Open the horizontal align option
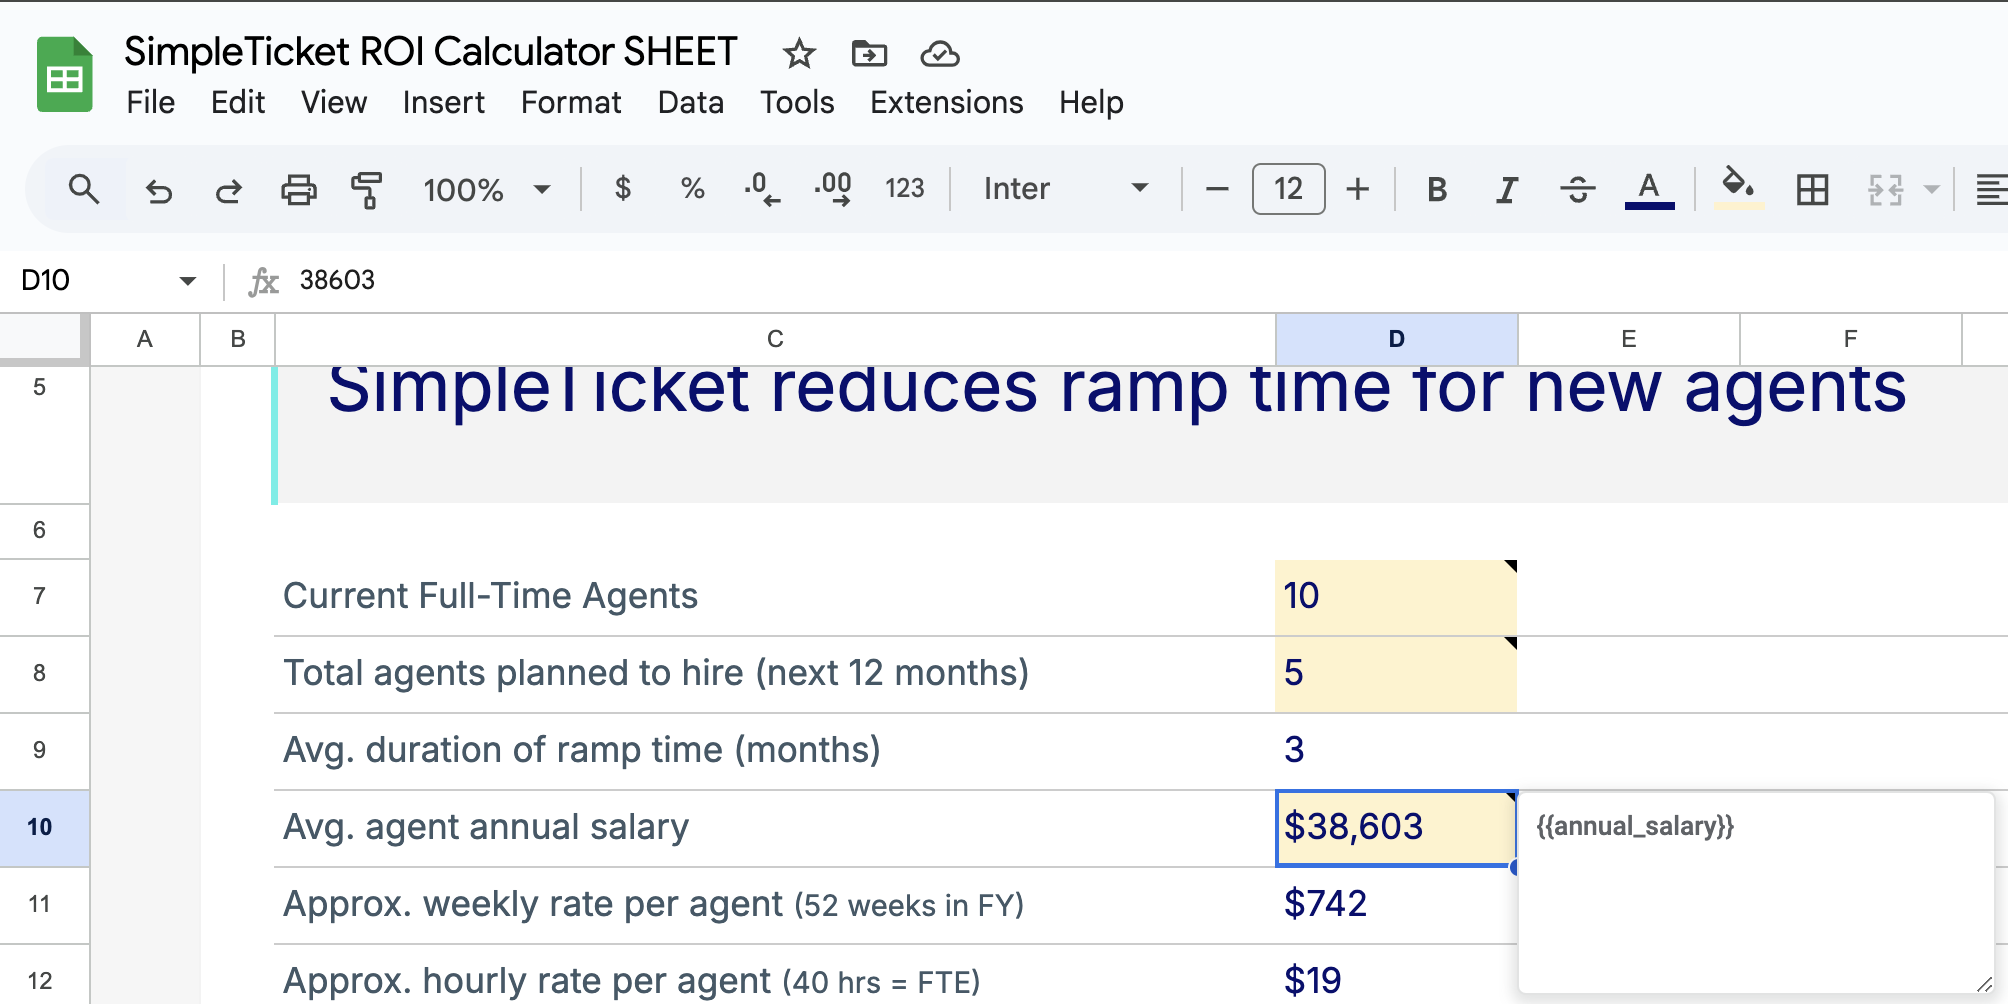This screenshot has height=1004, width=2008. pos(1991,189)
